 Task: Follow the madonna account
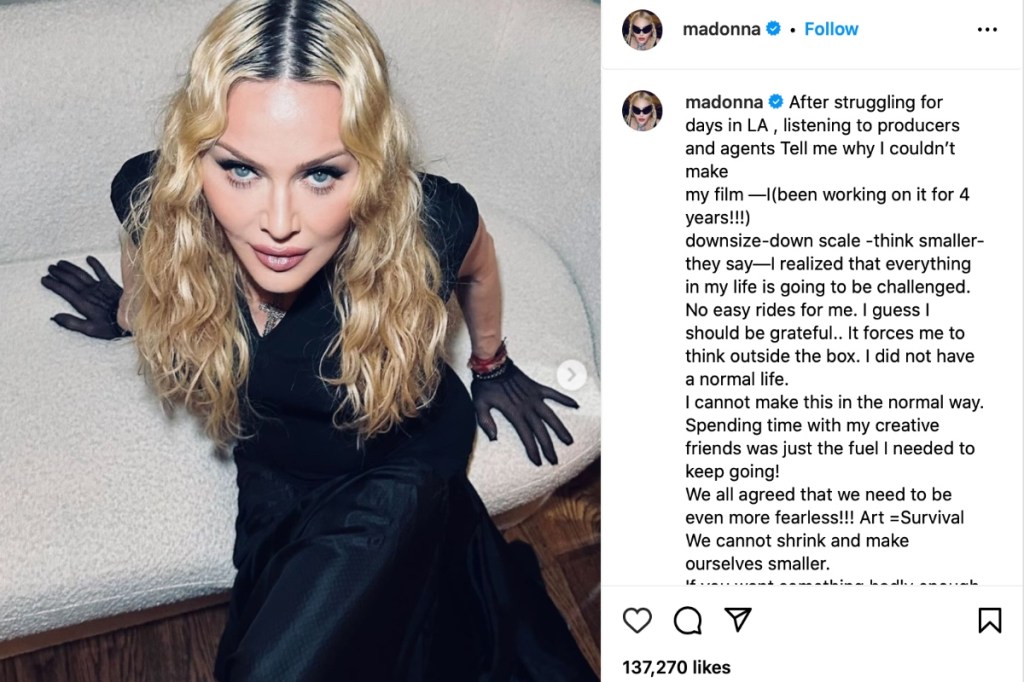pyautogui.click(x=831, y=29)
